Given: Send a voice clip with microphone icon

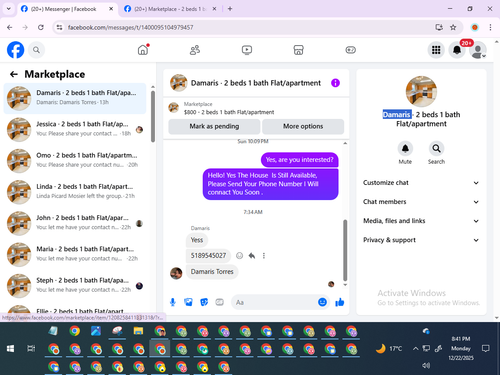Looking at the screenshot, I should 173,302.
